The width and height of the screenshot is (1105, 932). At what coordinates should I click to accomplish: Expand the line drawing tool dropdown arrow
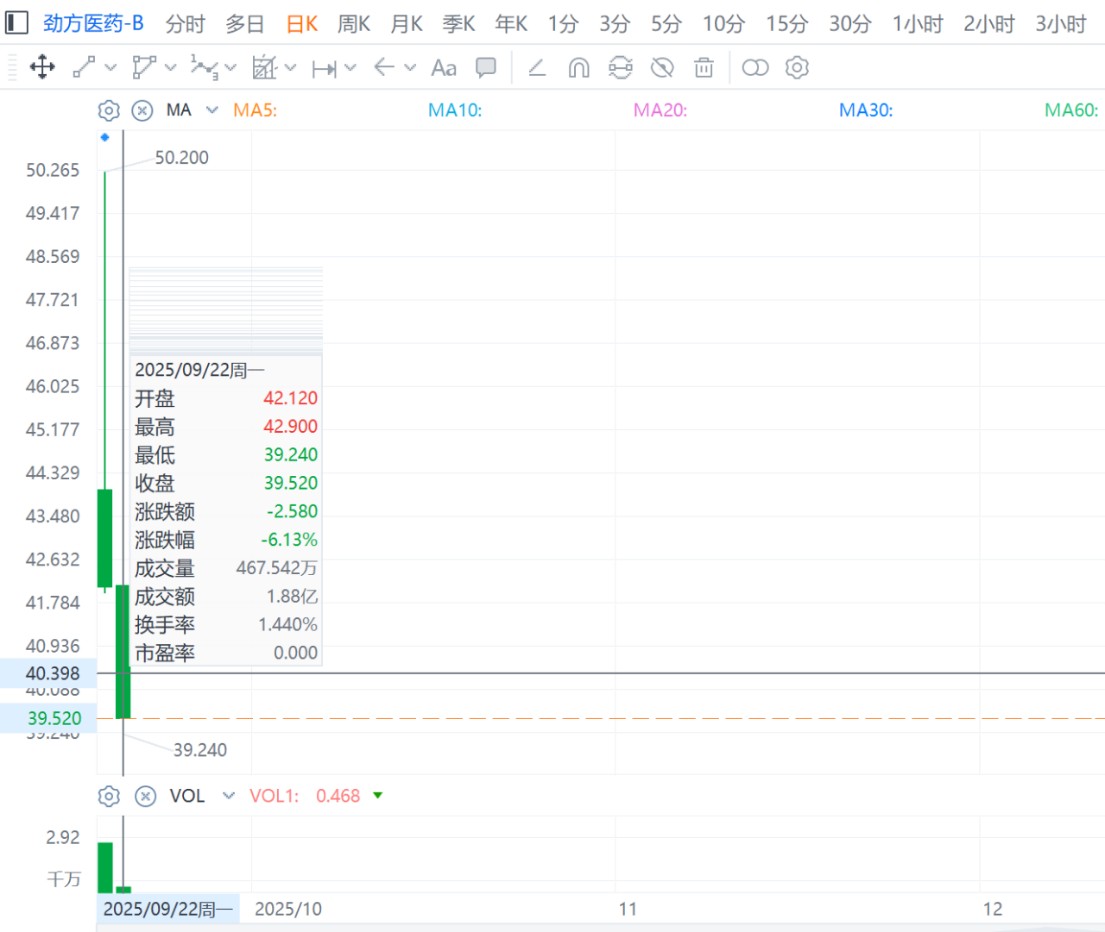point(111,68)
